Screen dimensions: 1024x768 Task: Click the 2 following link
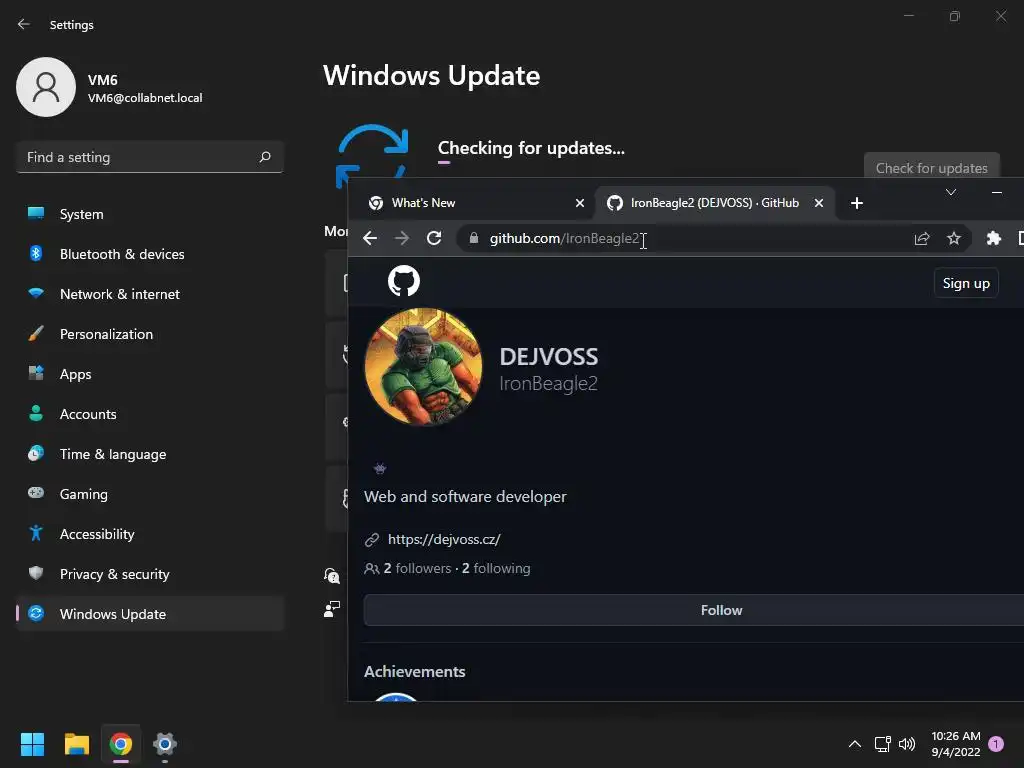[x=496, y=568]
